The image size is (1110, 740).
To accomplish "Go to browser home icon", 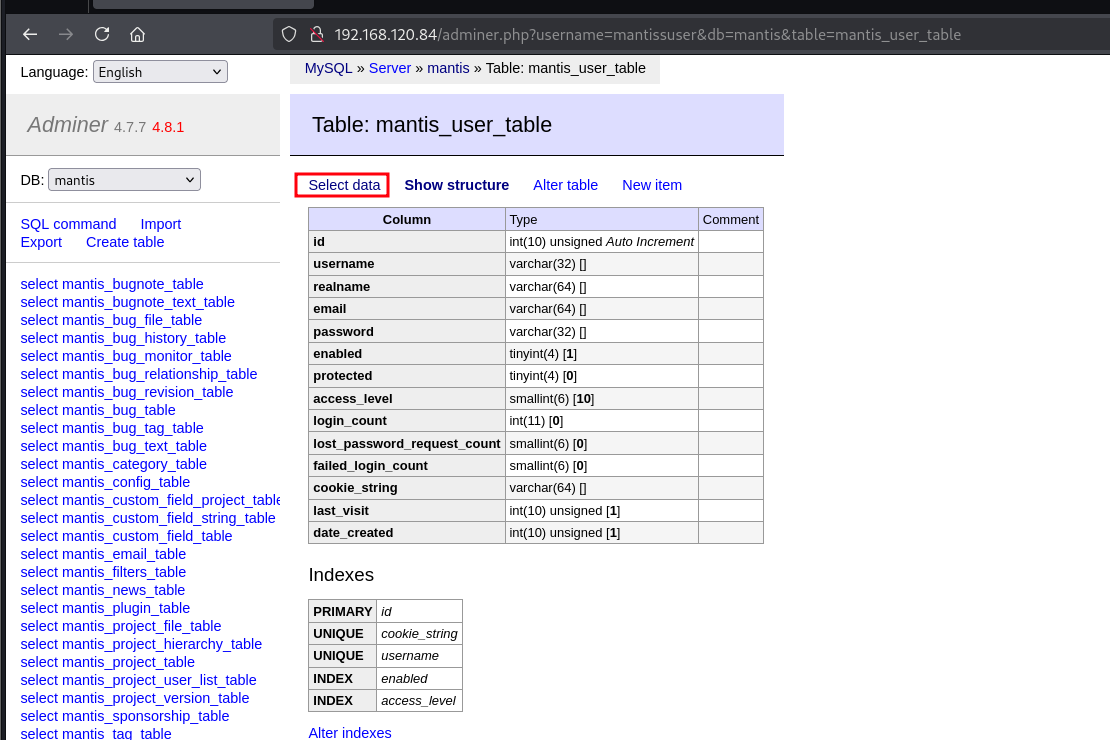I will 138,34.
